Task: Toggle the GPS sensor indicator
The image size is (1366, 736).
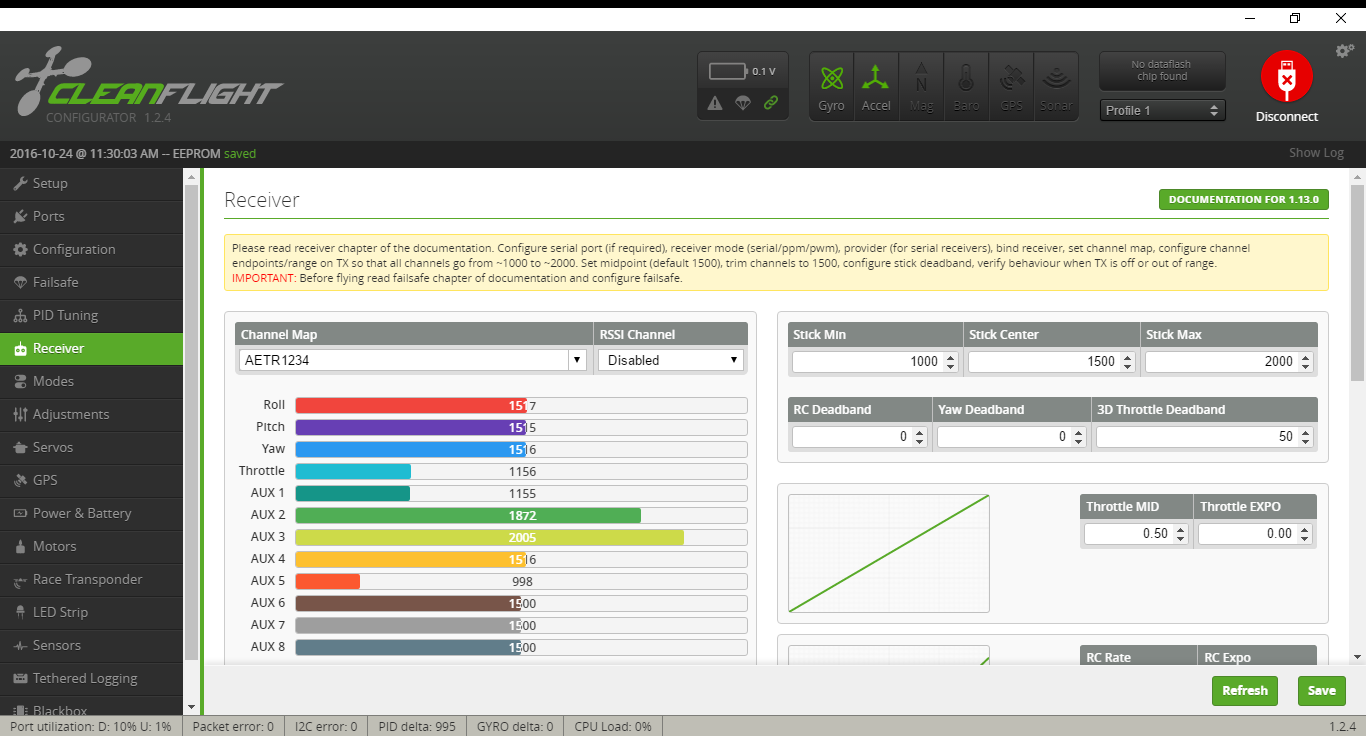Action: (1011, 85)
